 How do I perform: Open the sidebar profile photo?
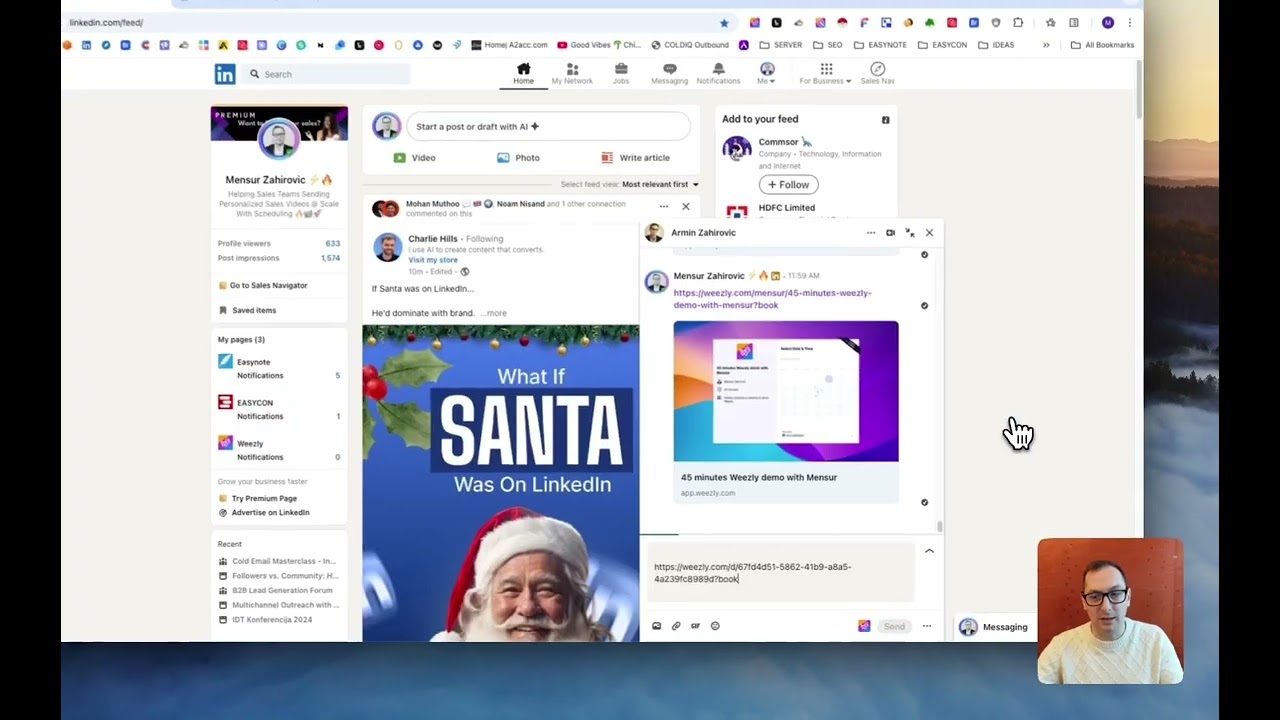click(x=279, y=139)
